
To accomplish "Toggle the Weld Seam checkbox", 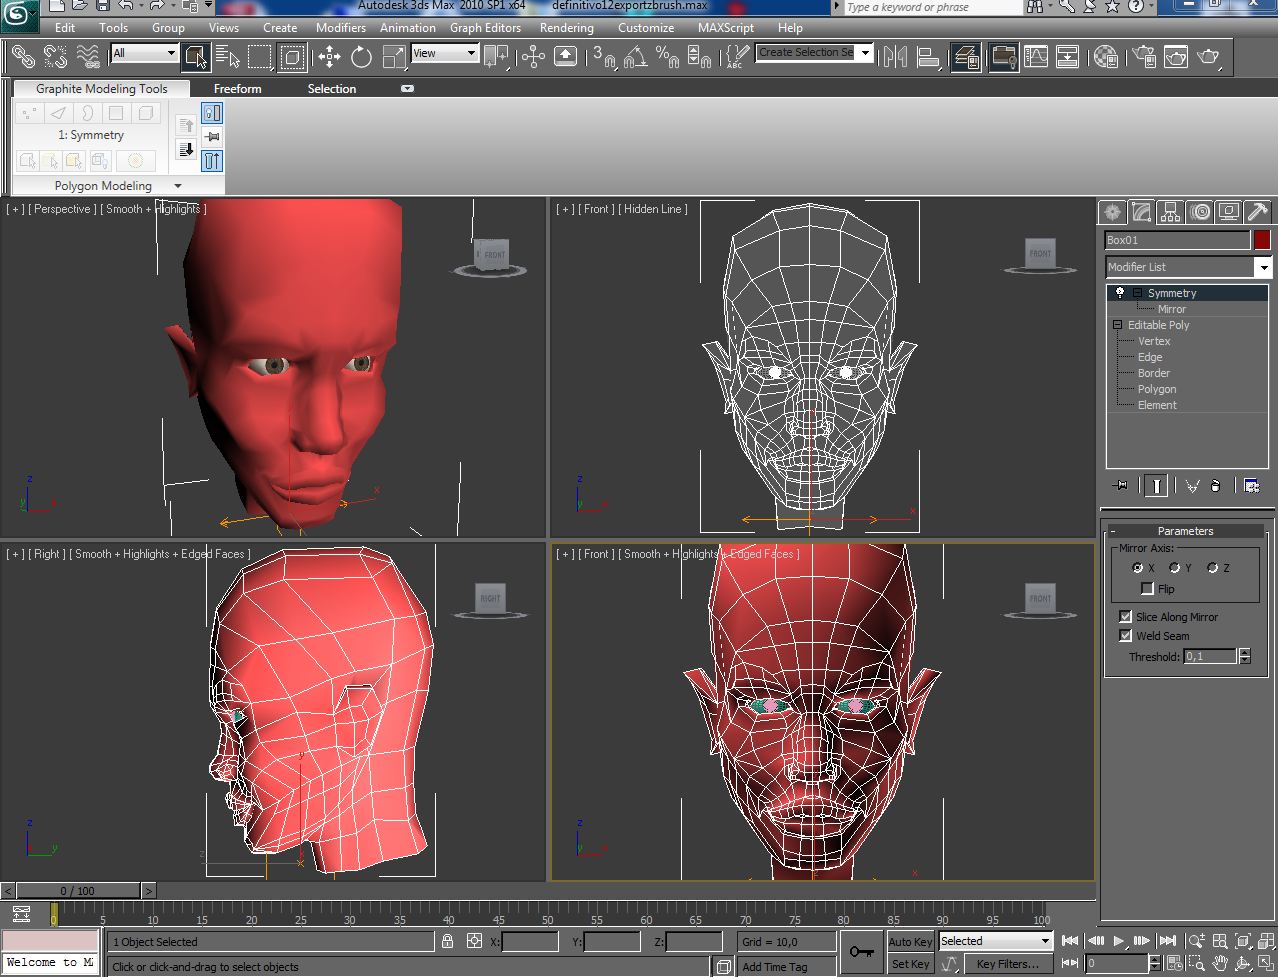I will point(1126,636).
